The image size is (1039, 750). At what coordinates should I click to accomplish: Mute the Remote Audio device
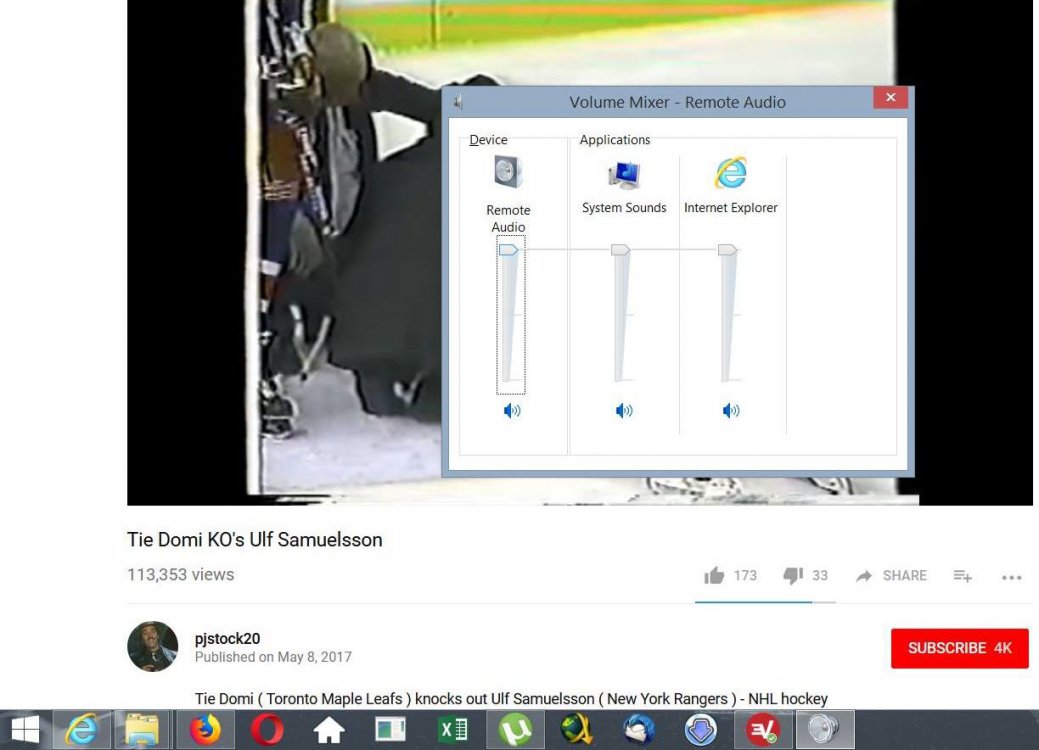tap(511, 410)
